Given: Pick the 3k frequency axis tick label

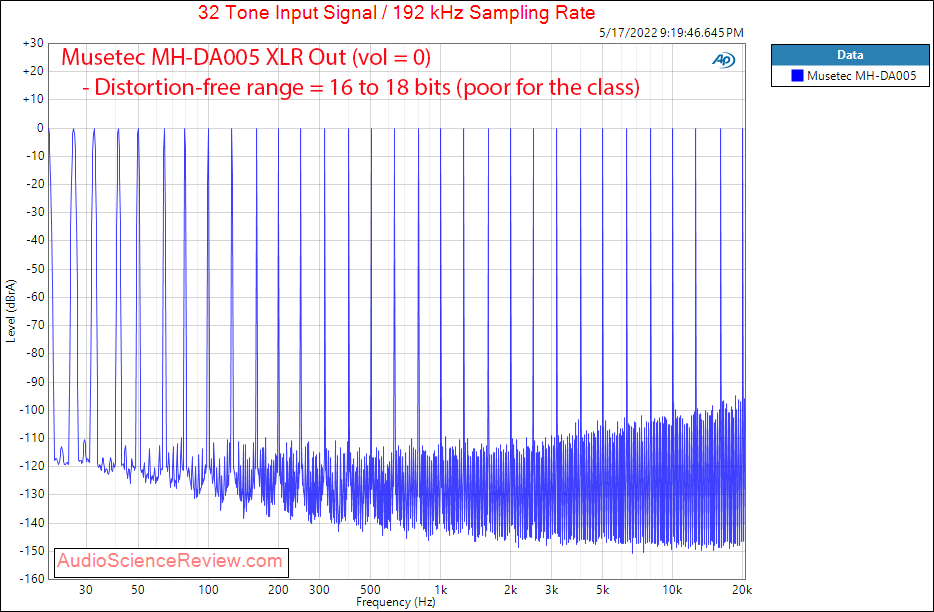Looking at the screenshot, I should 552,590.
